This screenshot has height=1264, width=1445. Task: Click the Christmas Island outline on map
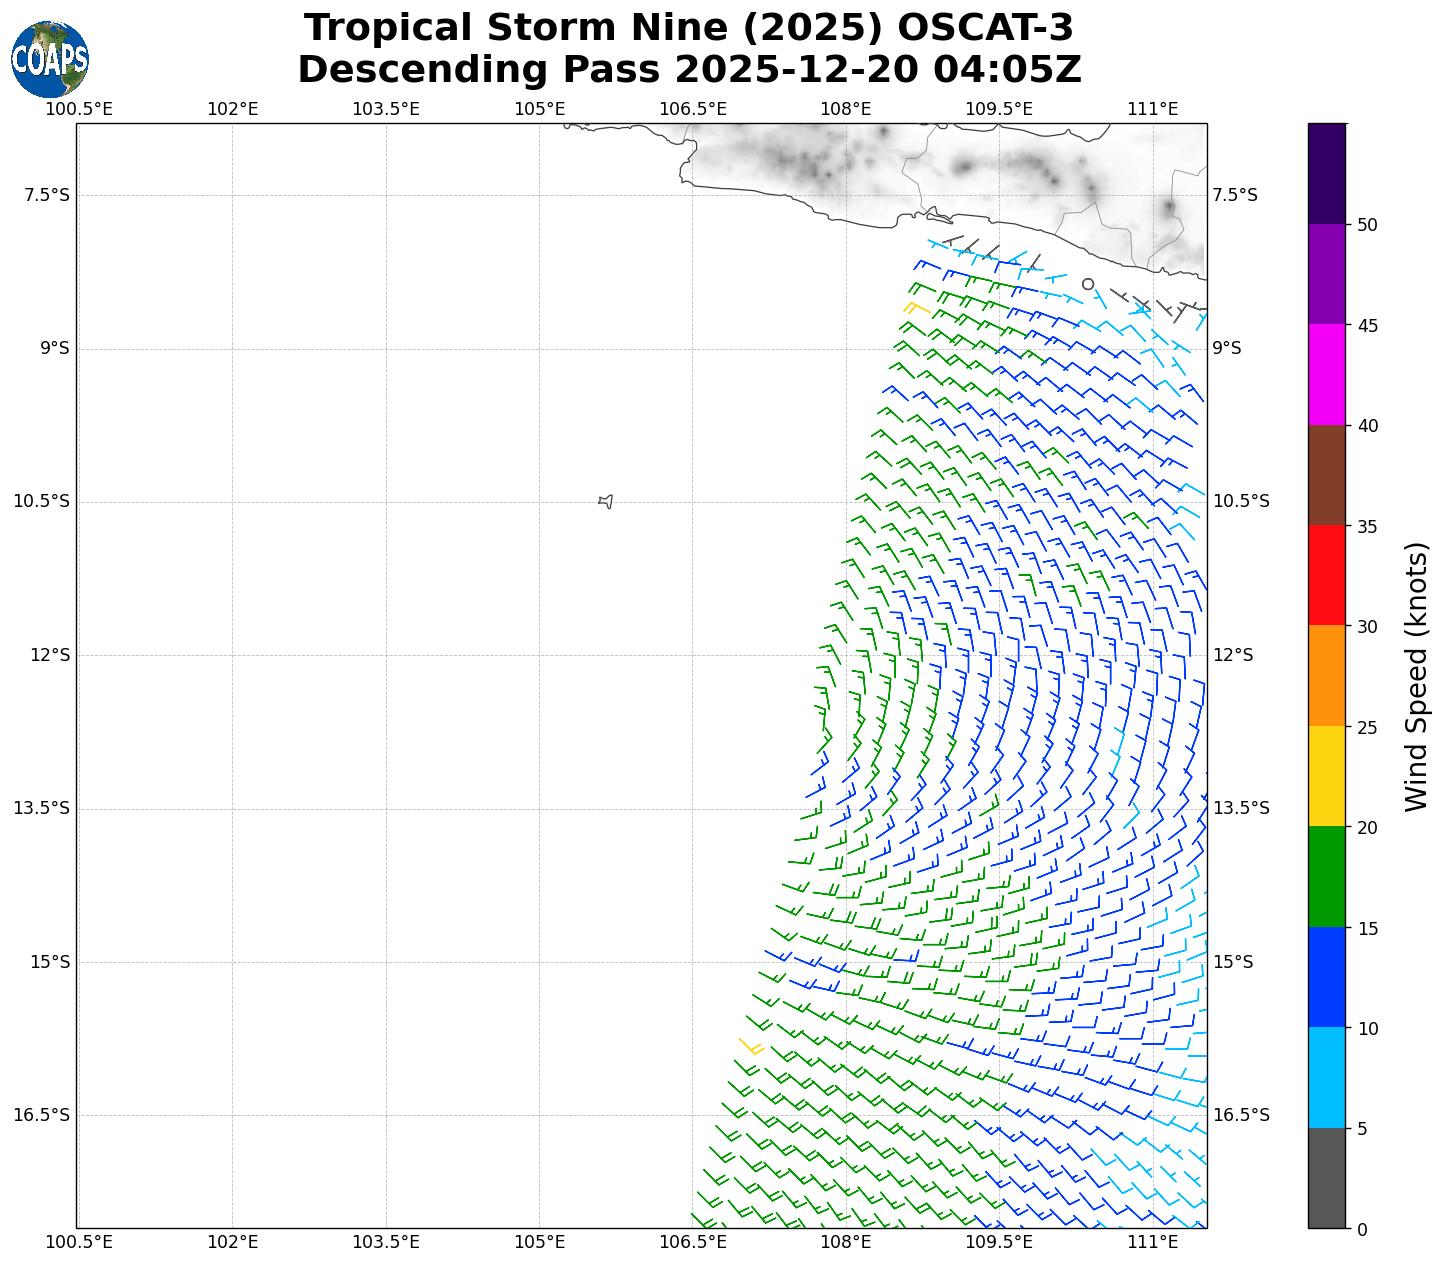pyautogui.click(x=605, y=501)
